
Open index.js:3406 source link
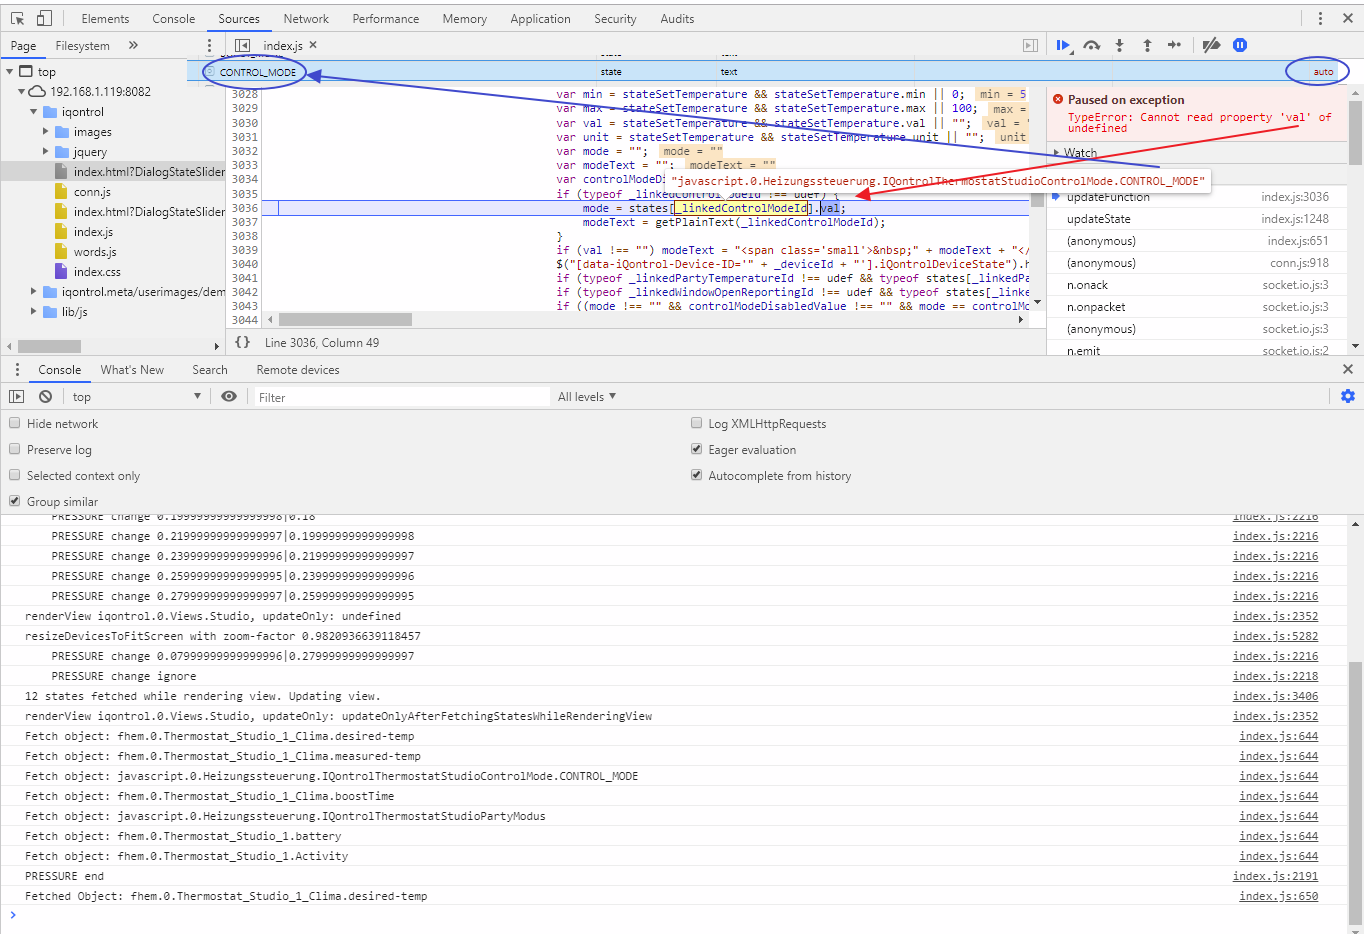[1275, 696]
